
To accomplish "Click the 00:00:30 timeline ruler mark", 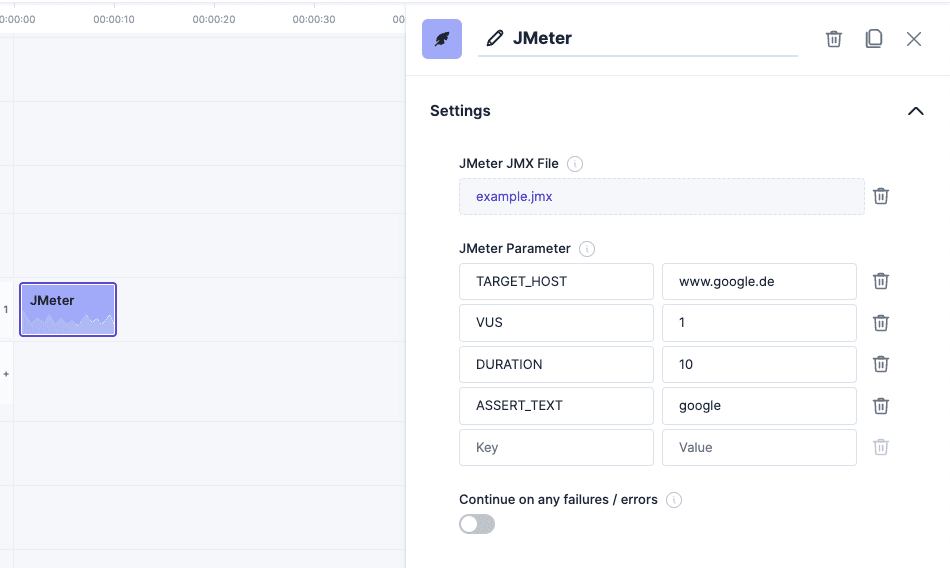I will coord(314,19).
